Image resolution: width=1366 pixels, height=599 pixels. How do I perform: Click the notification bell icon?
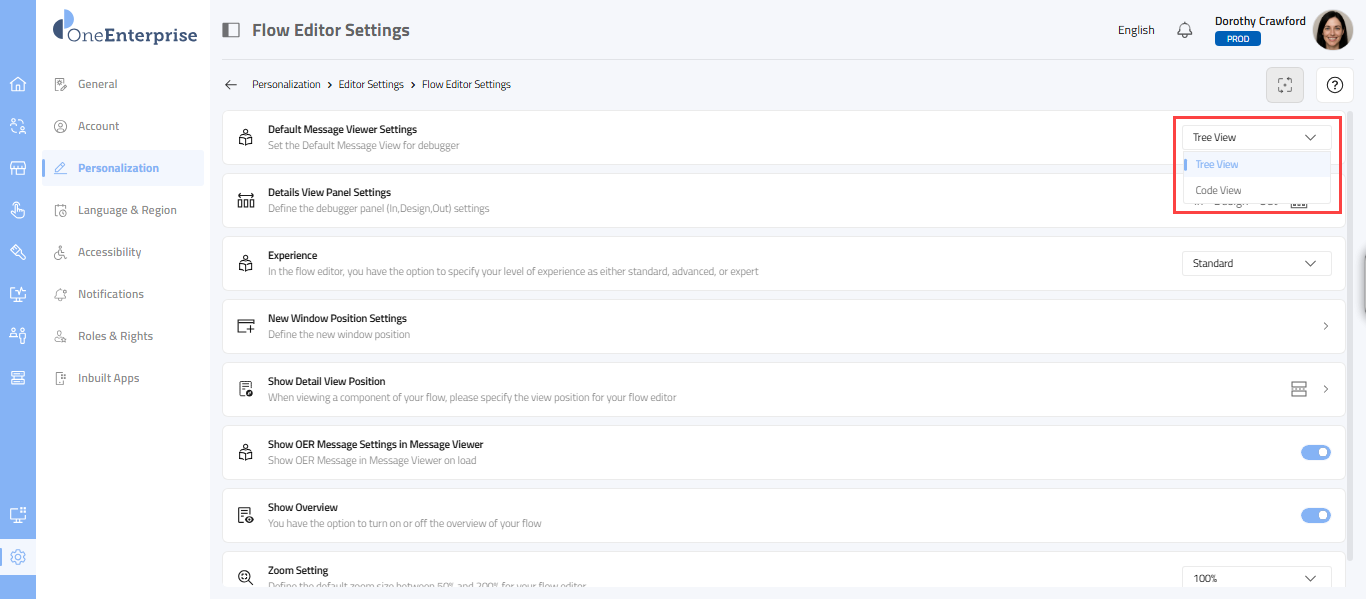click(x=1185, y=30)
